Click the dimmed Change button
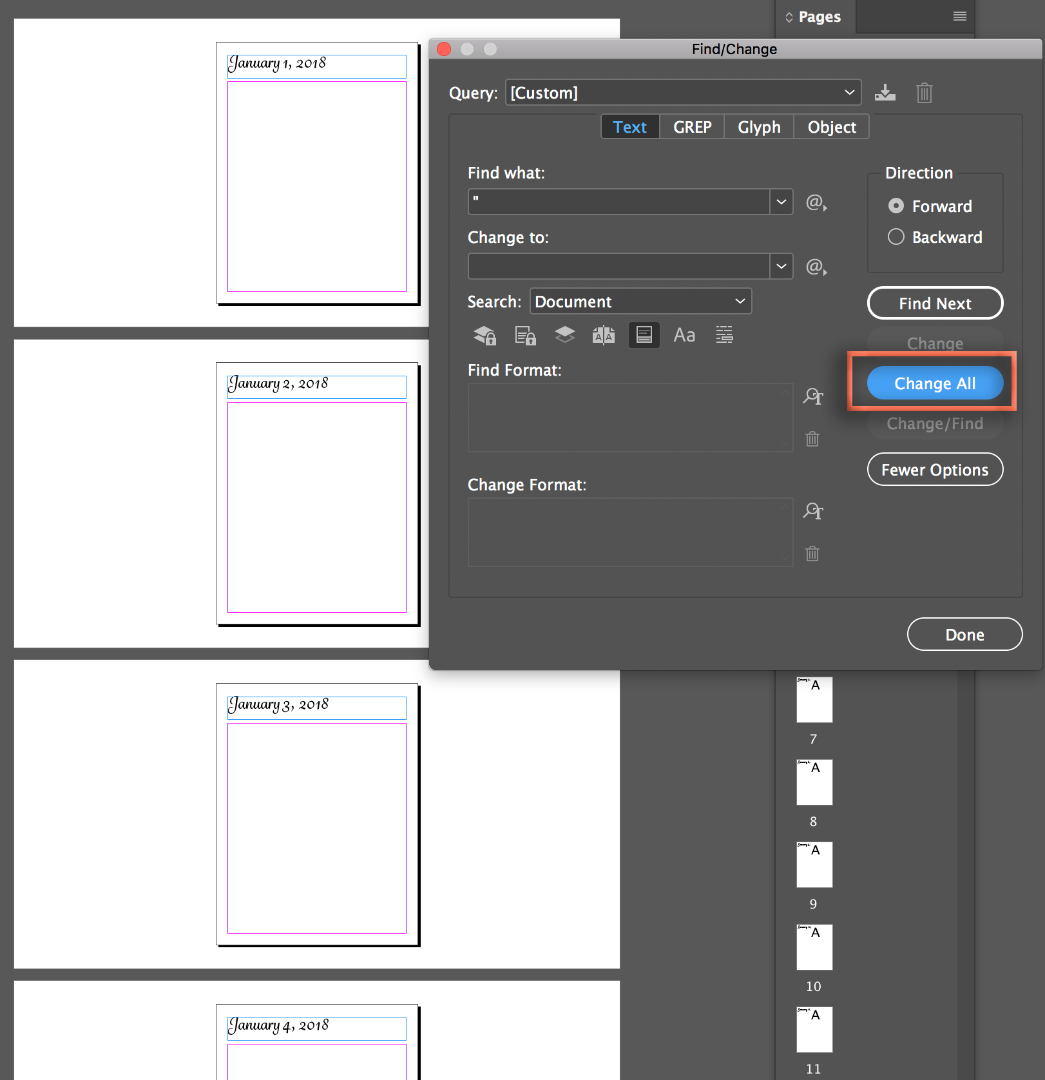The height and width of the screenshot is (1080, 1045). [x=935, y=343]
